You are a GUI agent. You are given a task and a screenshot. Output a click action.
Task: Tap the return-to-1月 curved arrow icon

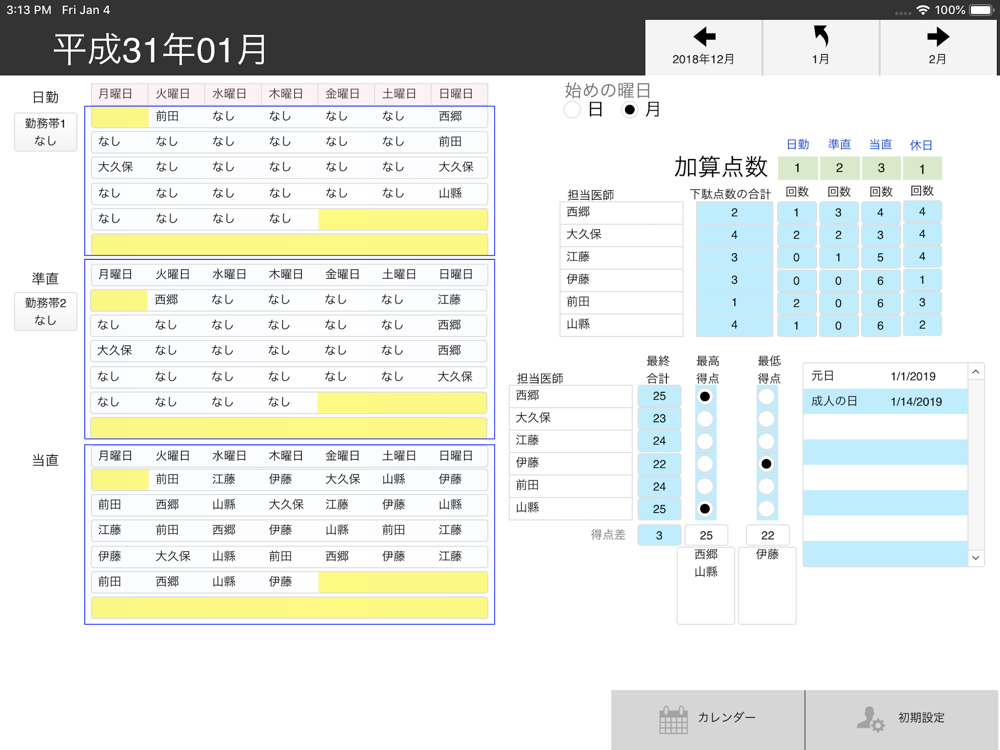tap(820, 38)
